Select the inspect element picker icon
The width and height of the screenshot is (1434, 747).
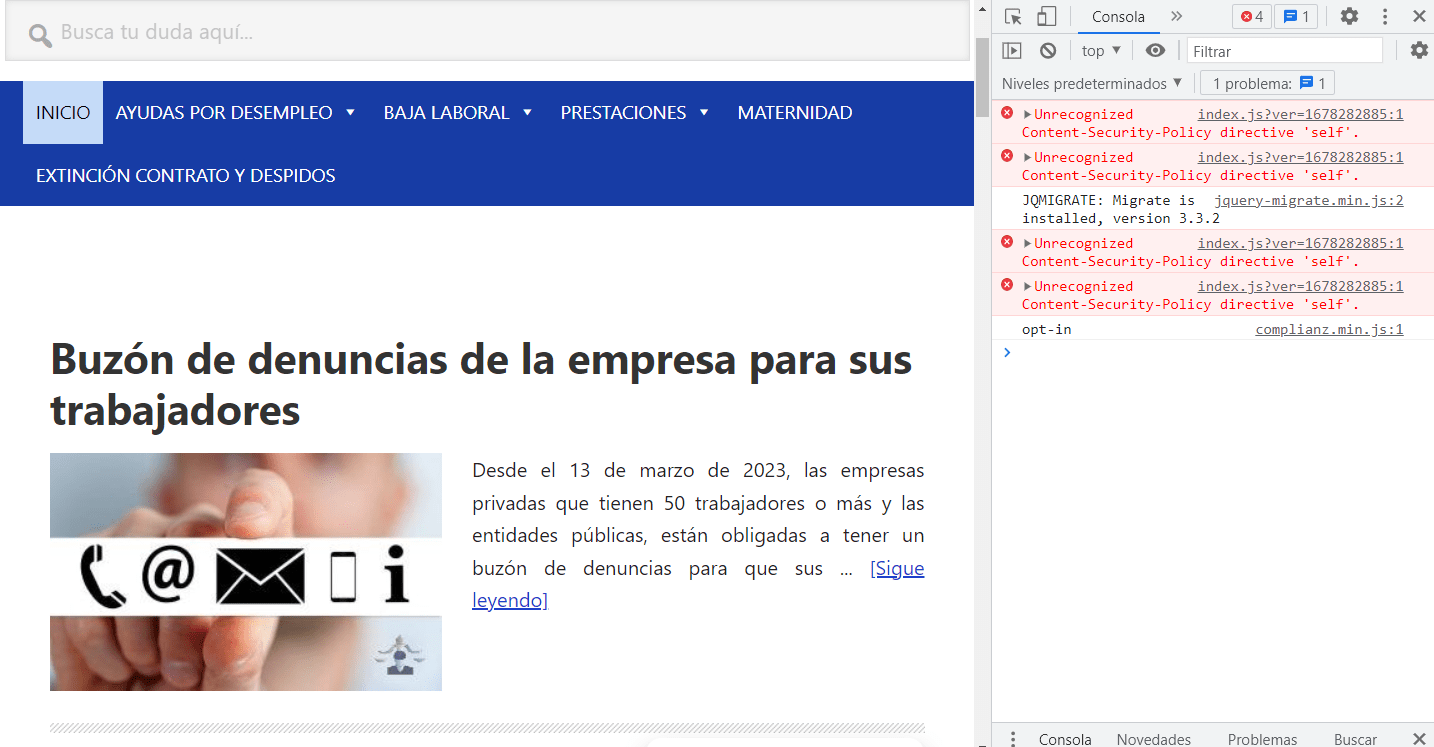coord(1013,16)
